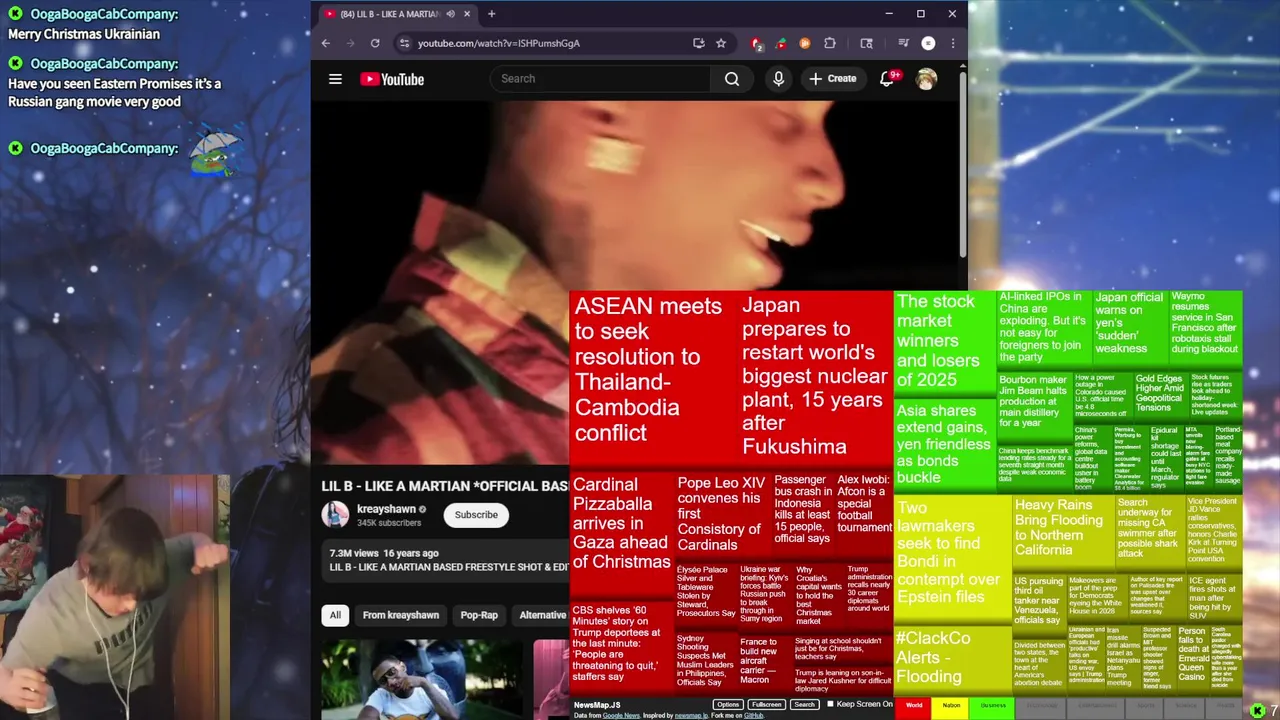Image resolution: width=1280 pixels, height=720 pixels.
Task: Click into the YouTube search field
Action: (x=600, y=79)
